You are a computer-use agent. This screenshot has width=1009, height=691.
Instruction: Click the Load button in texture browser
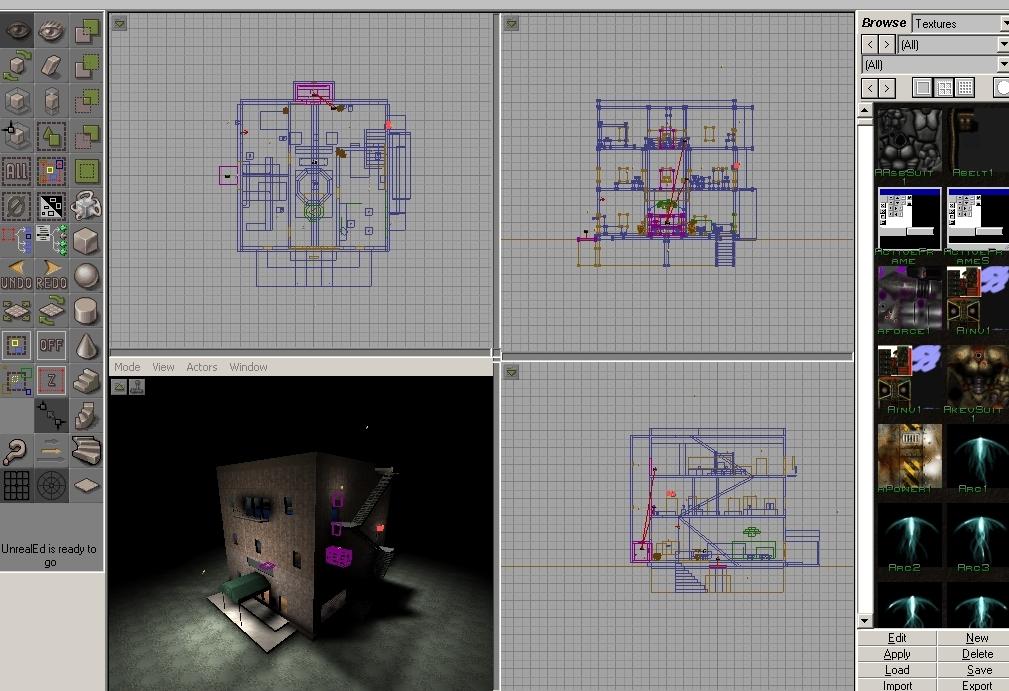click(x=897, y=670)
